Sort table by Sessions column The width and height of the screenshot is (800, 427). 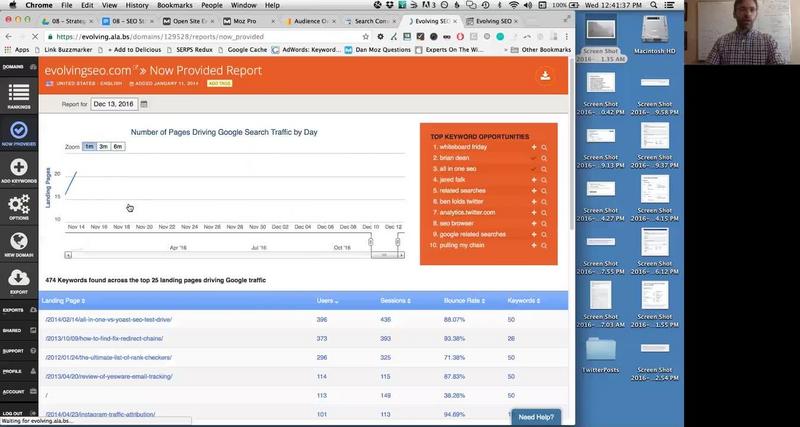395,300
